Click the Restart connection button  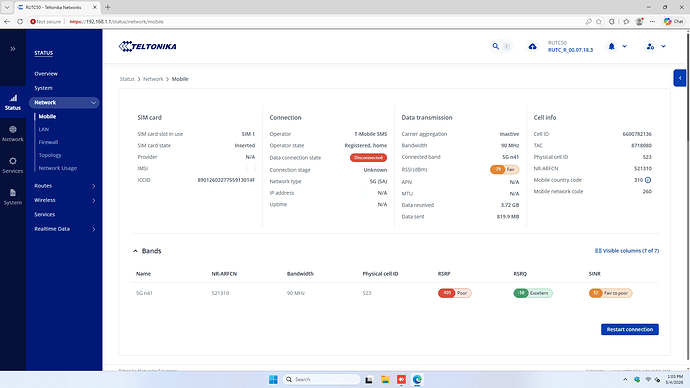(x=630, y=329)
